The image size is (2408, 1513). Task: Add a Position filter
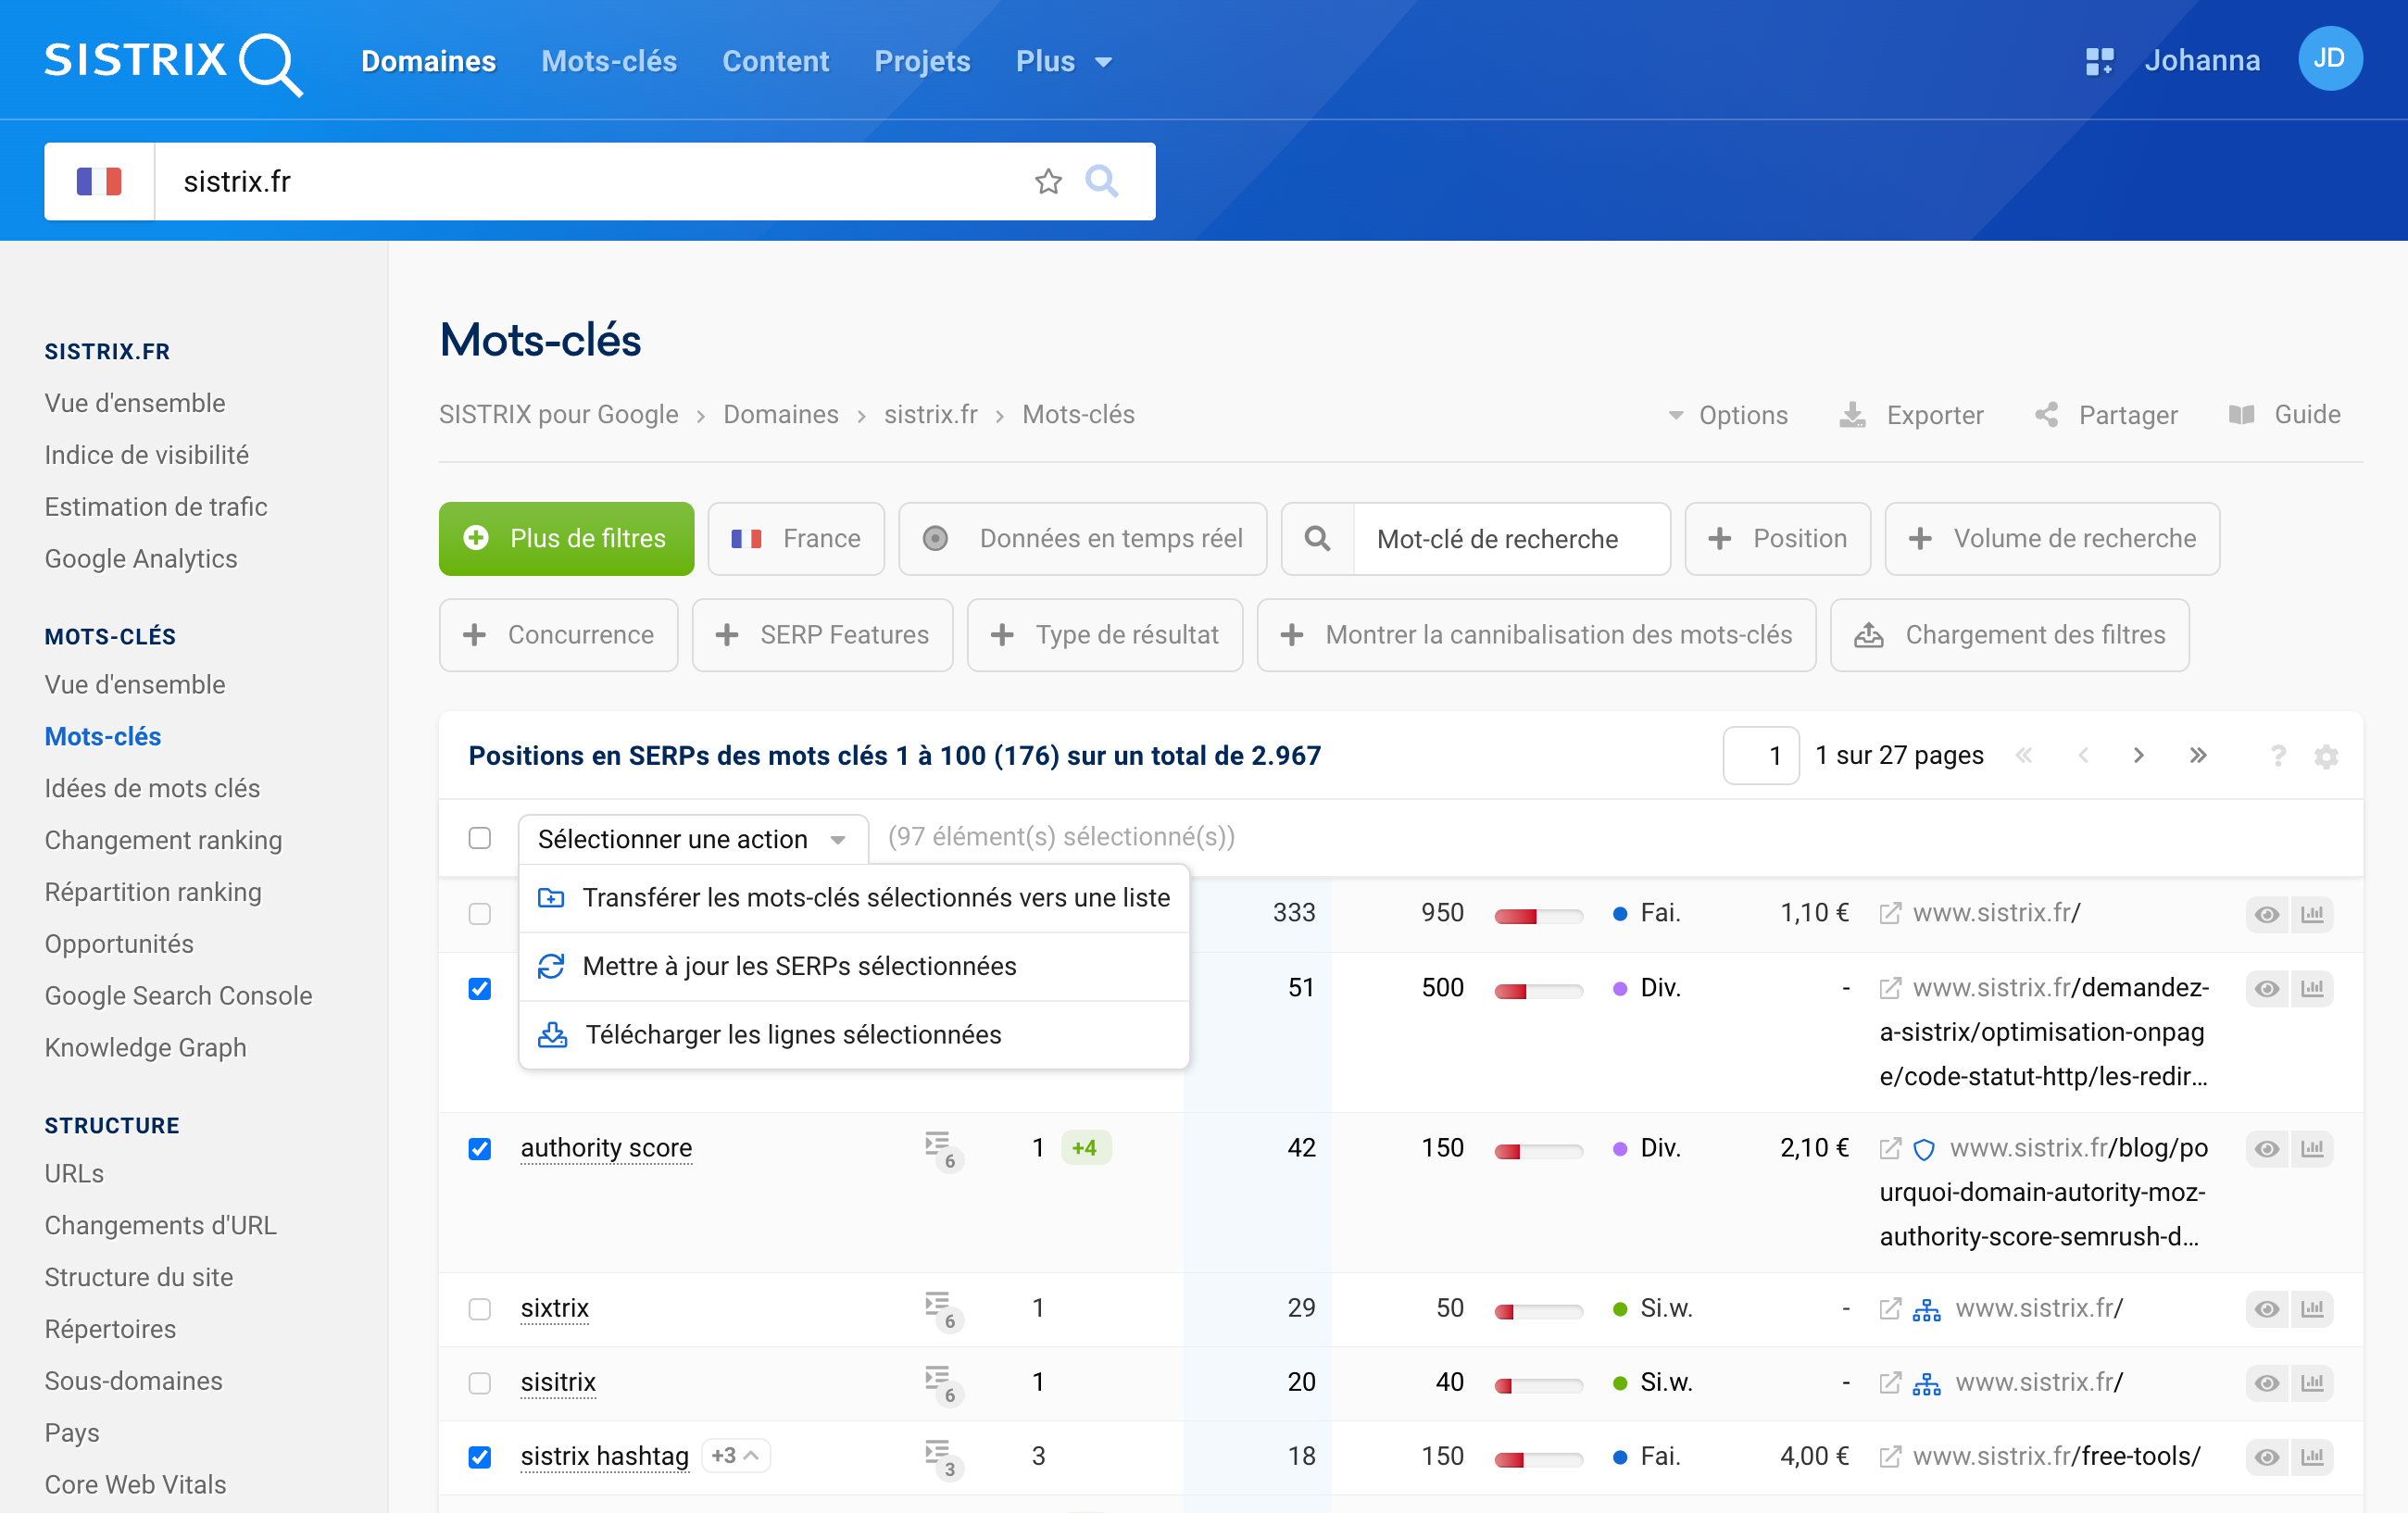(1777, 539)
